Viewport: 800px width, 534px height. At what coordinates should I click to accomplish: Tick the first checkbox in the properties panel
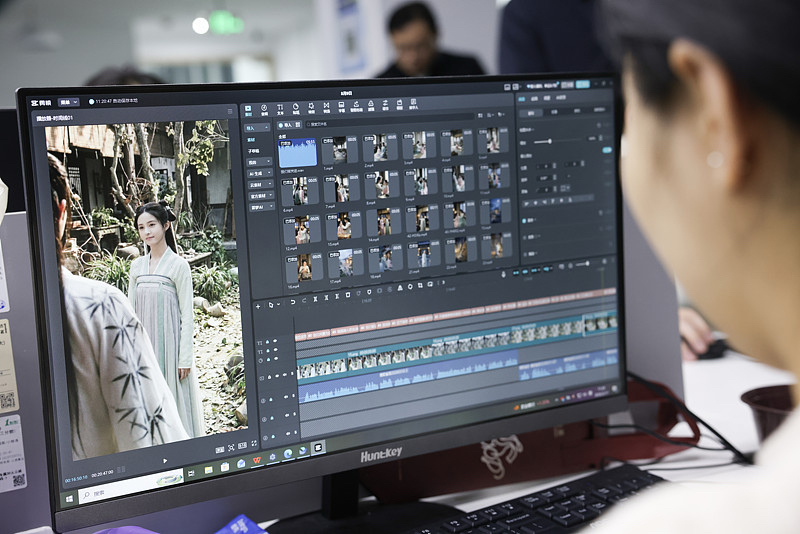pyautogui.click(x=524, y=221)
